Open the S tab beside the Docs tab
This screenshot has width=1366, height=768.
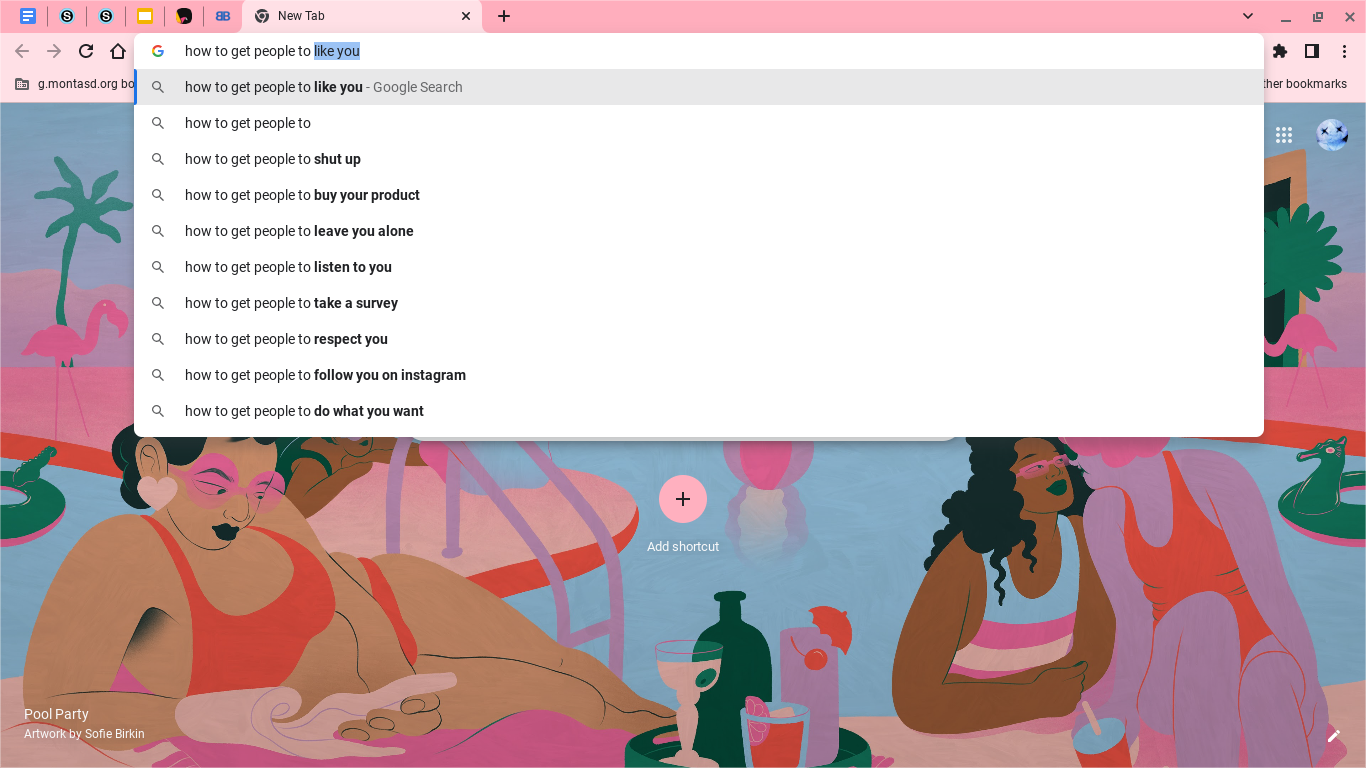click(x=67, y=16)
